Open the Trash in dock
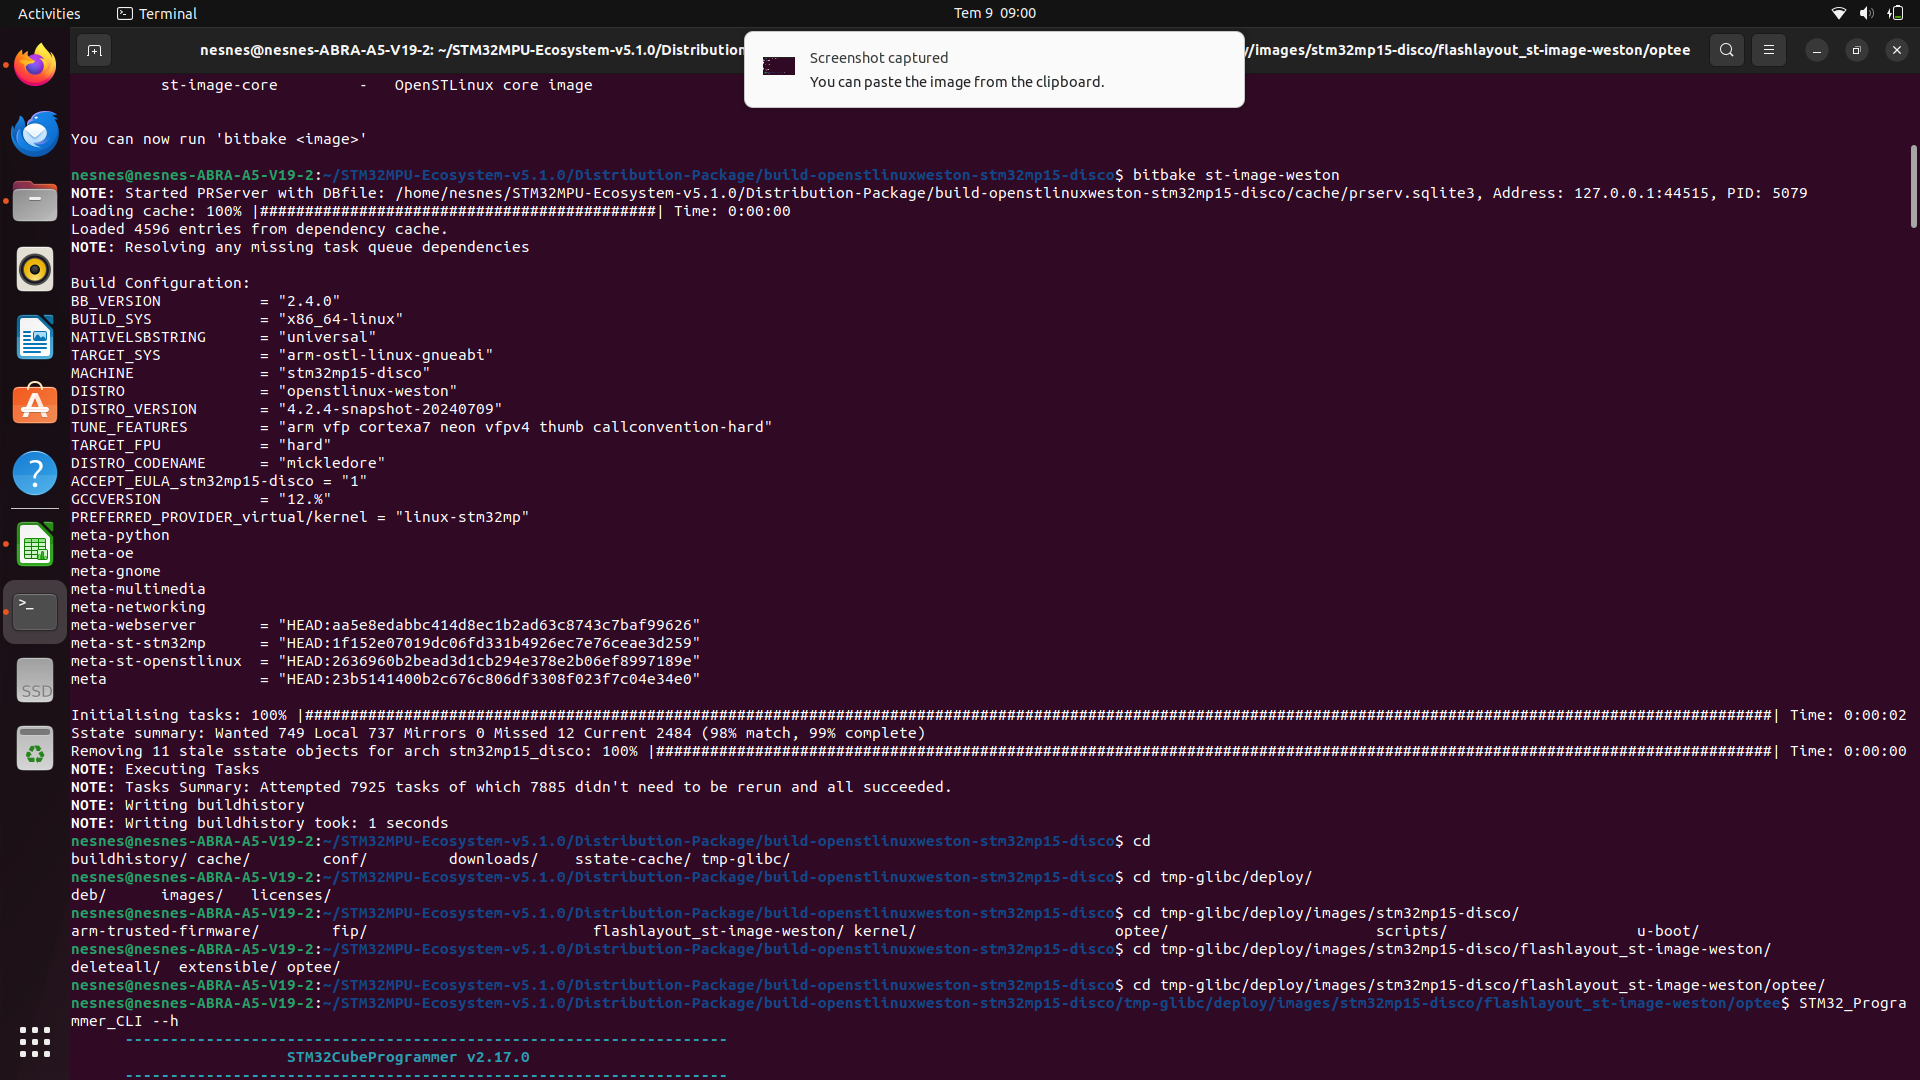The height and width of the screenshot is (1080, 1920). pyautogui.click(x=35, y=748)
